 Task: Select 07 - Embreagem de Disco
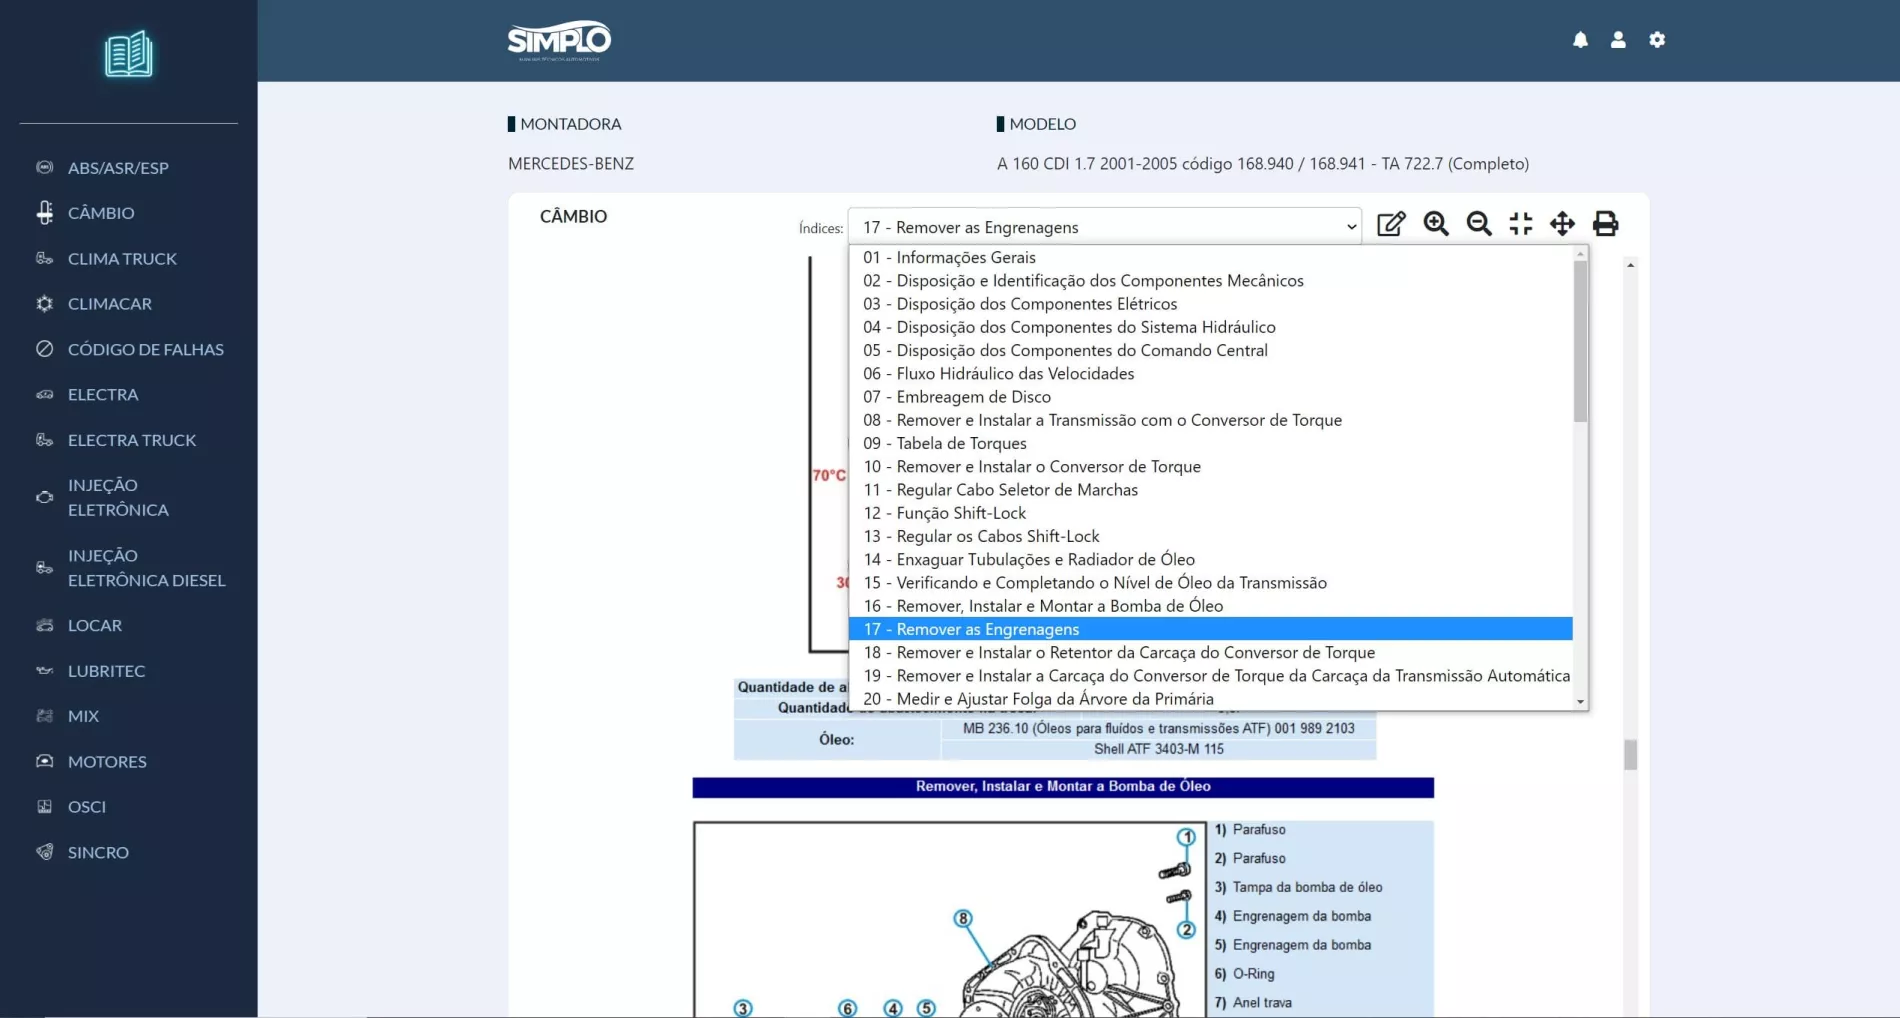coord(1210,396)
